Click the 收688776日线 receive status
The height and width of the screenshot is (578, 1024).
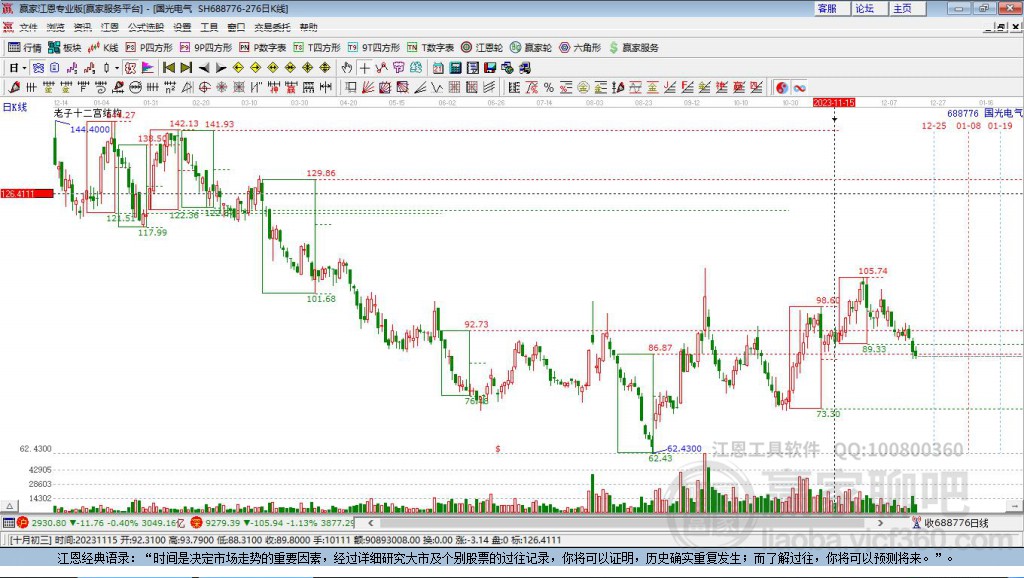[951, 522]
